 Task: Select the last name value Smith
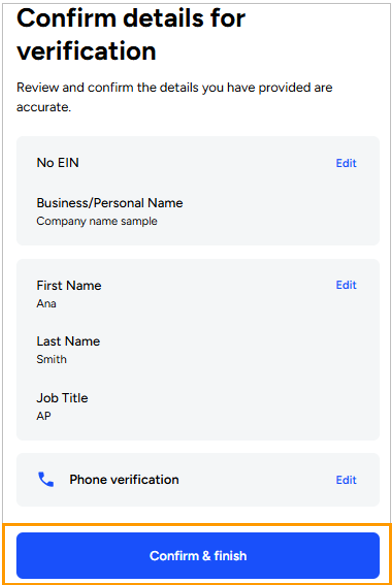pos(51,359)
